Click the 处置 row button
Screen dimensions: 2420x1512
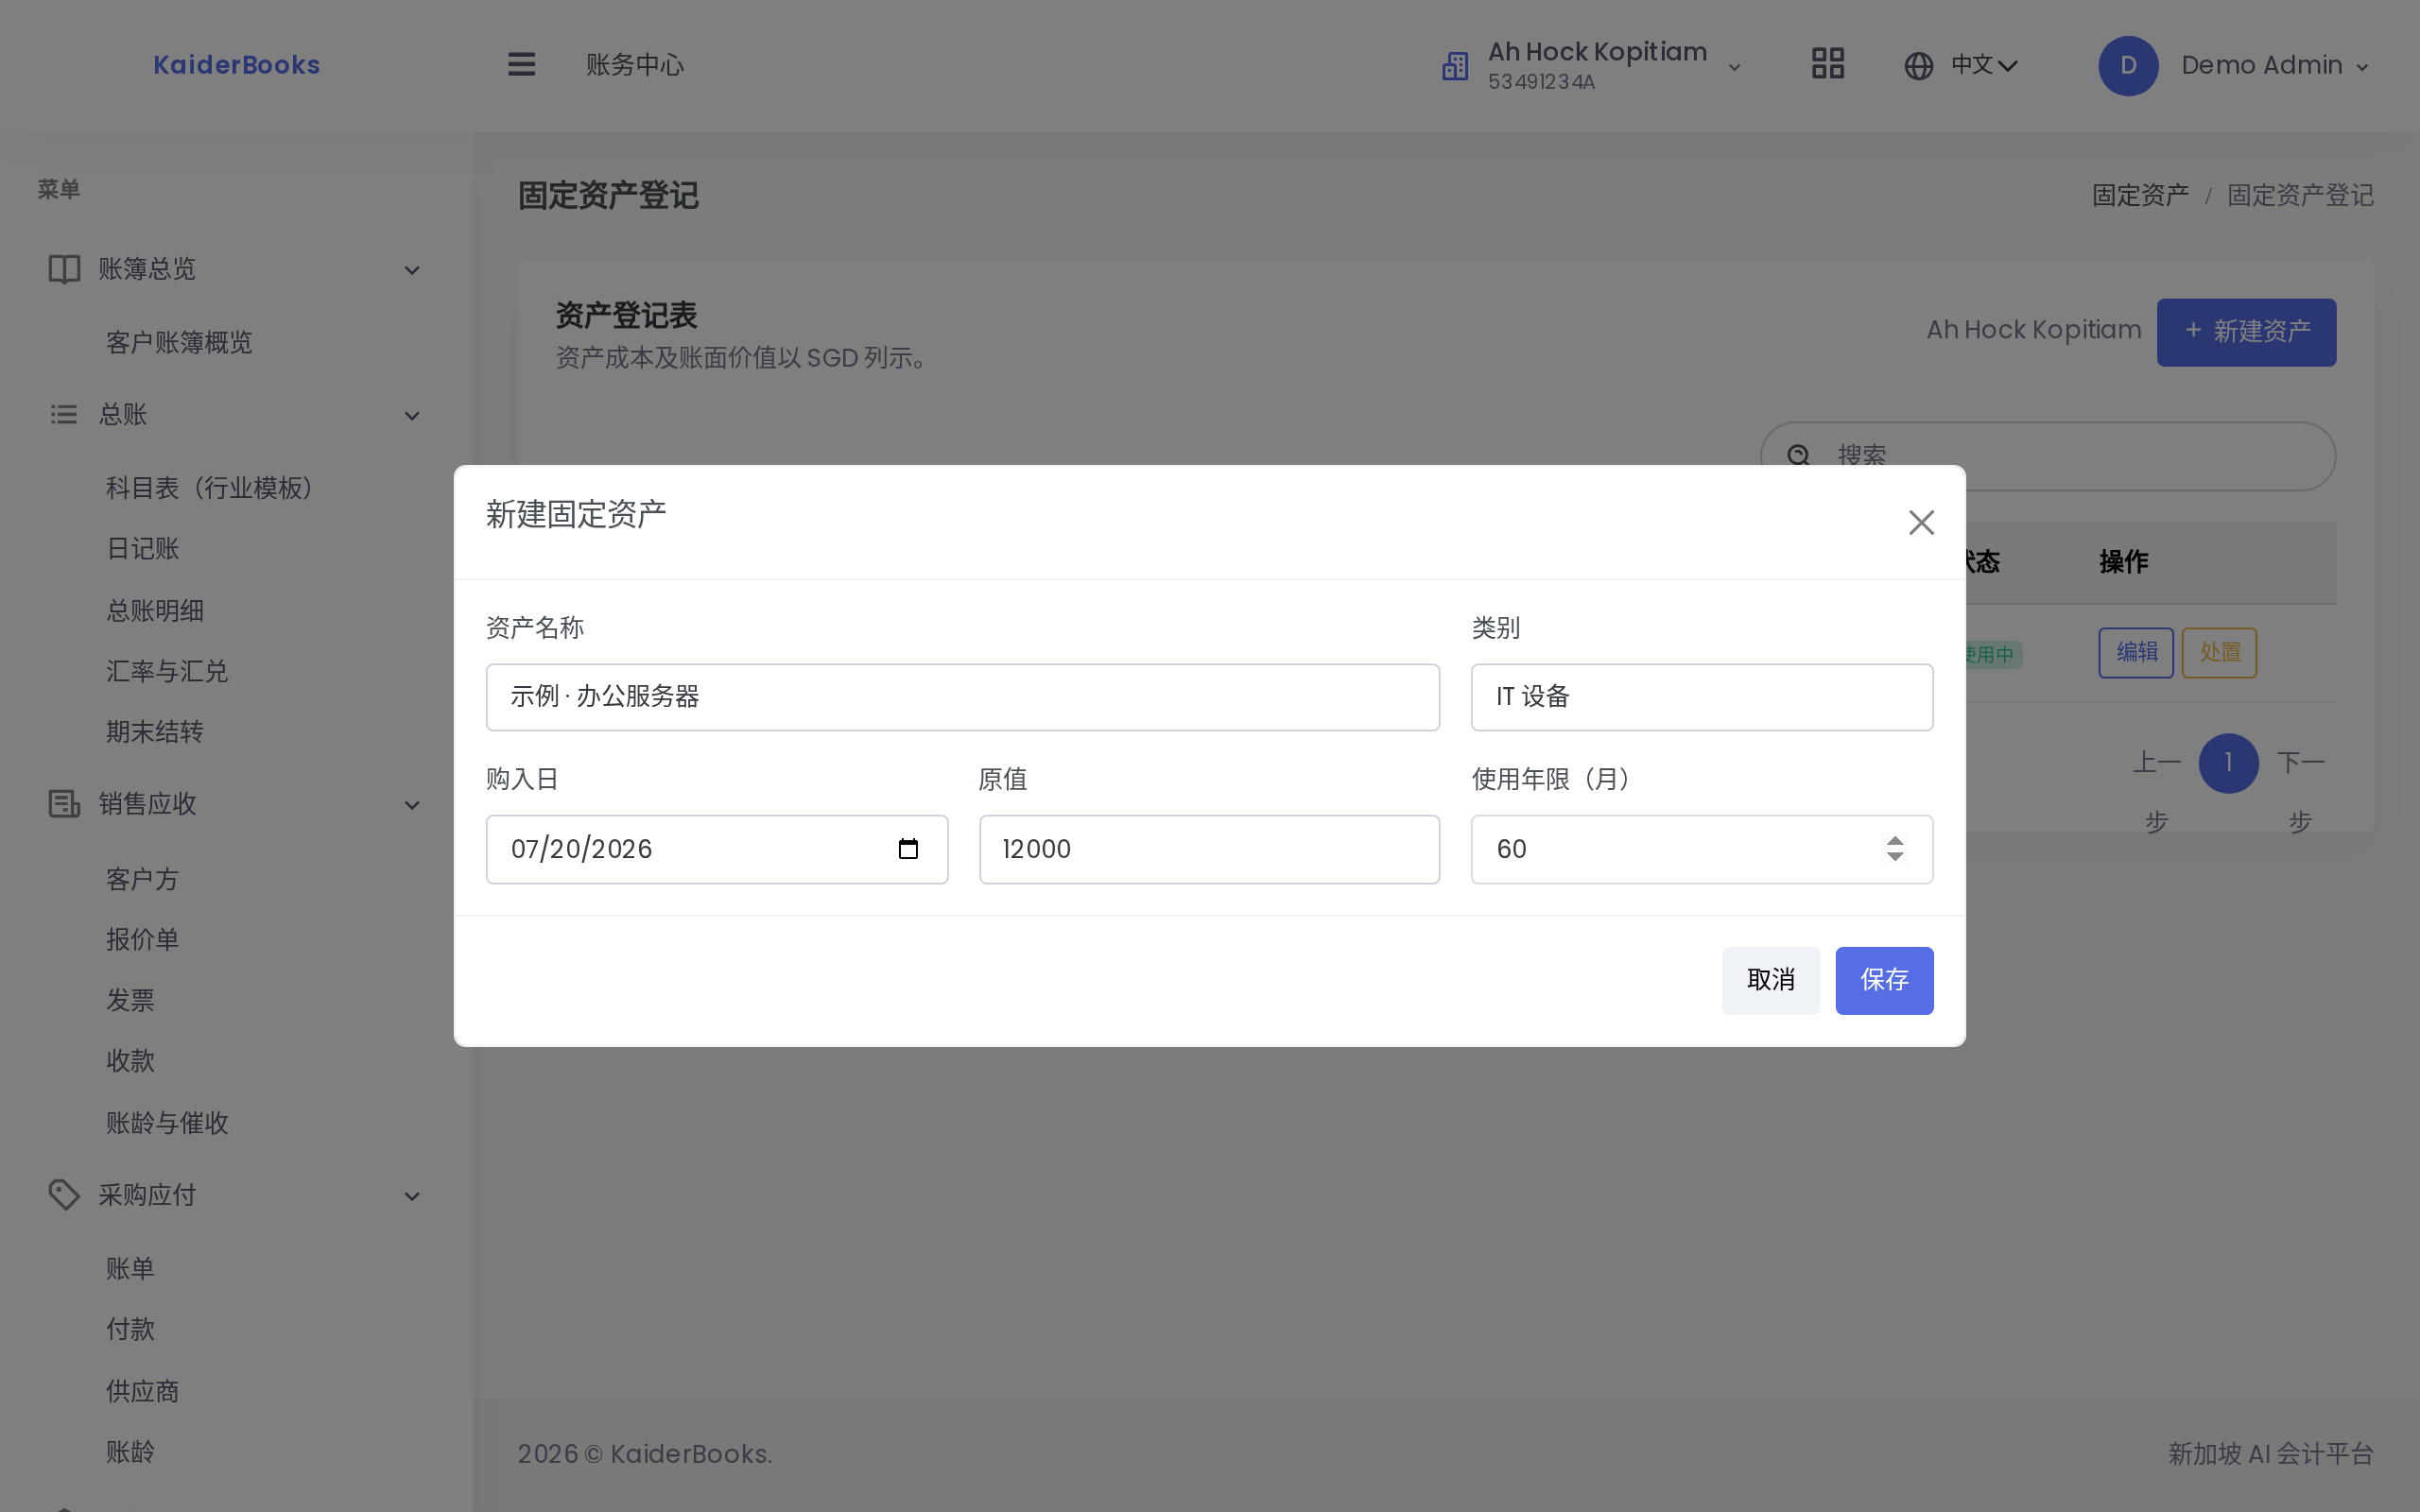pos(2219,653)
